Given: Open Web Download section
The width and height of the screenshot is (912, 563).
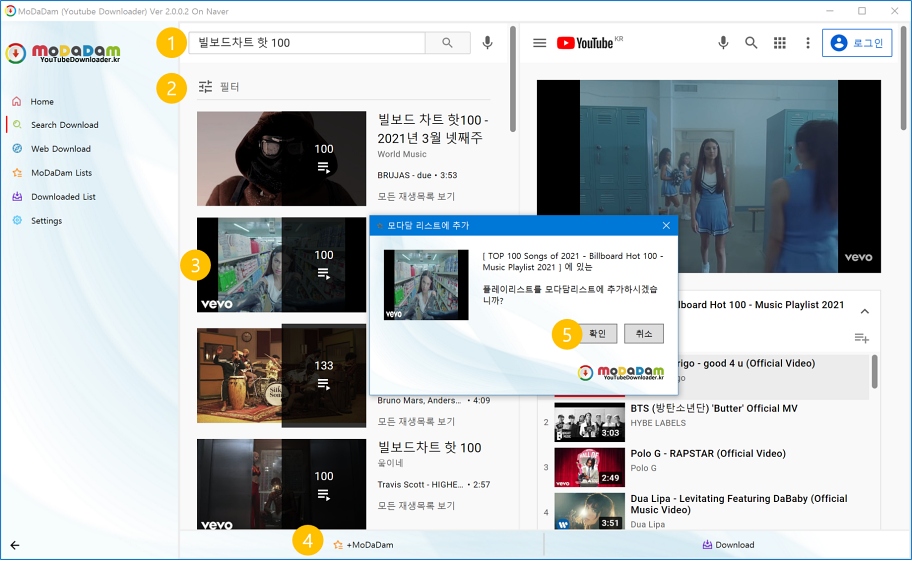Looking at the screenshot, I should tap(60, 149).
